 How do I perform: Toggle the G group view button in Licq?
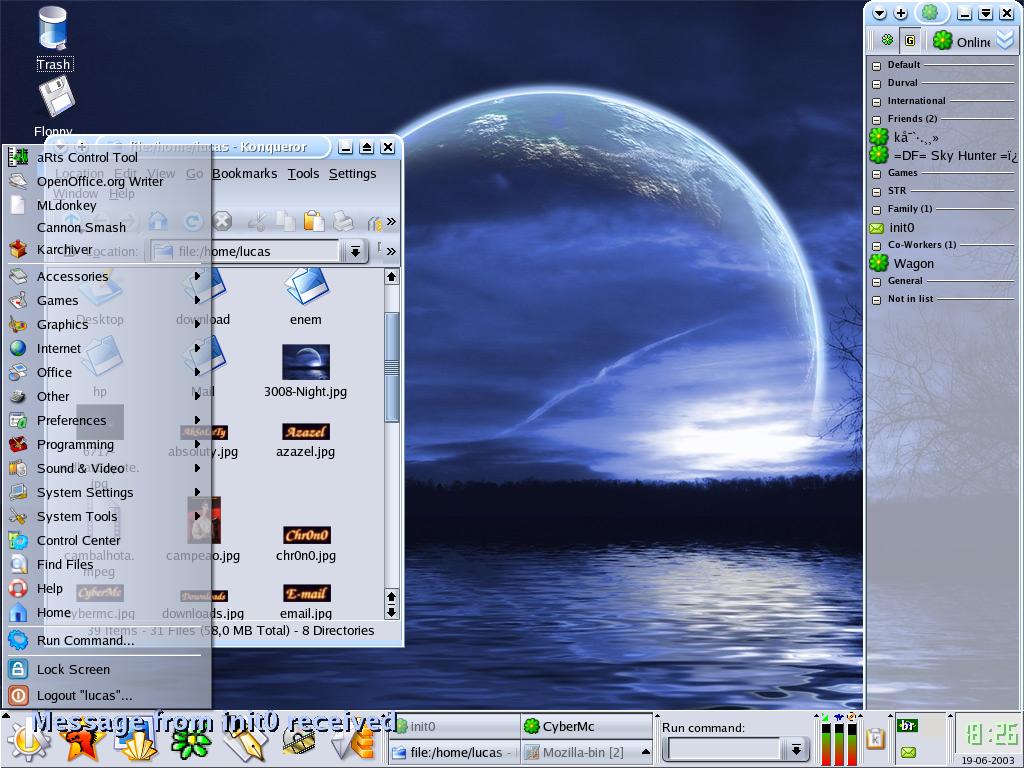pyautogui.click(x=910, y=40)
